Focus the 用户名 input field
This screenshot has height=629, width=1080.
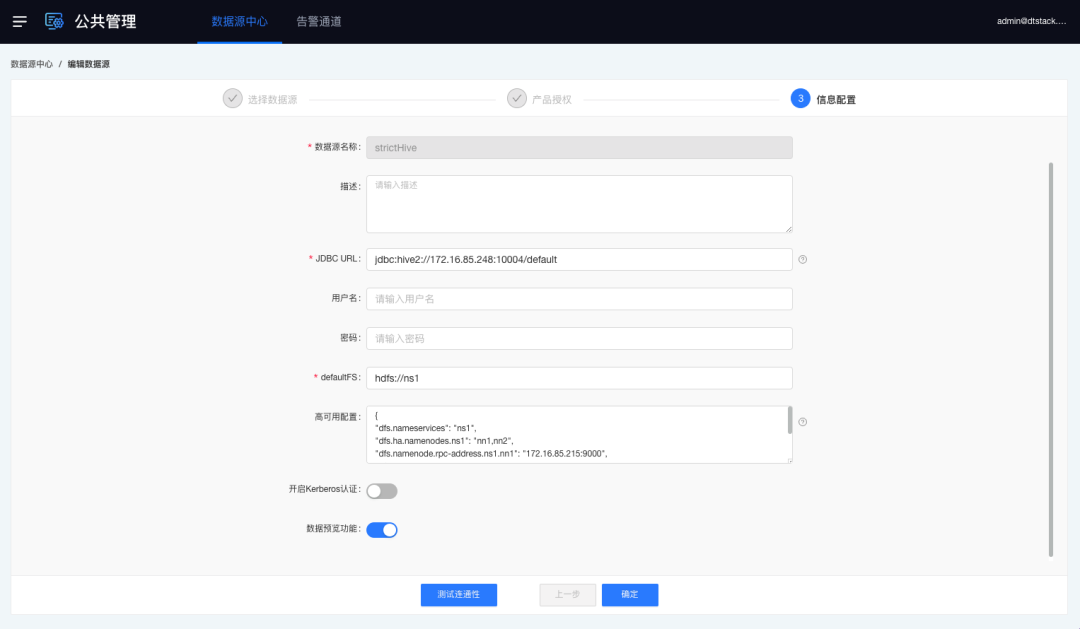tap(579, 299)
